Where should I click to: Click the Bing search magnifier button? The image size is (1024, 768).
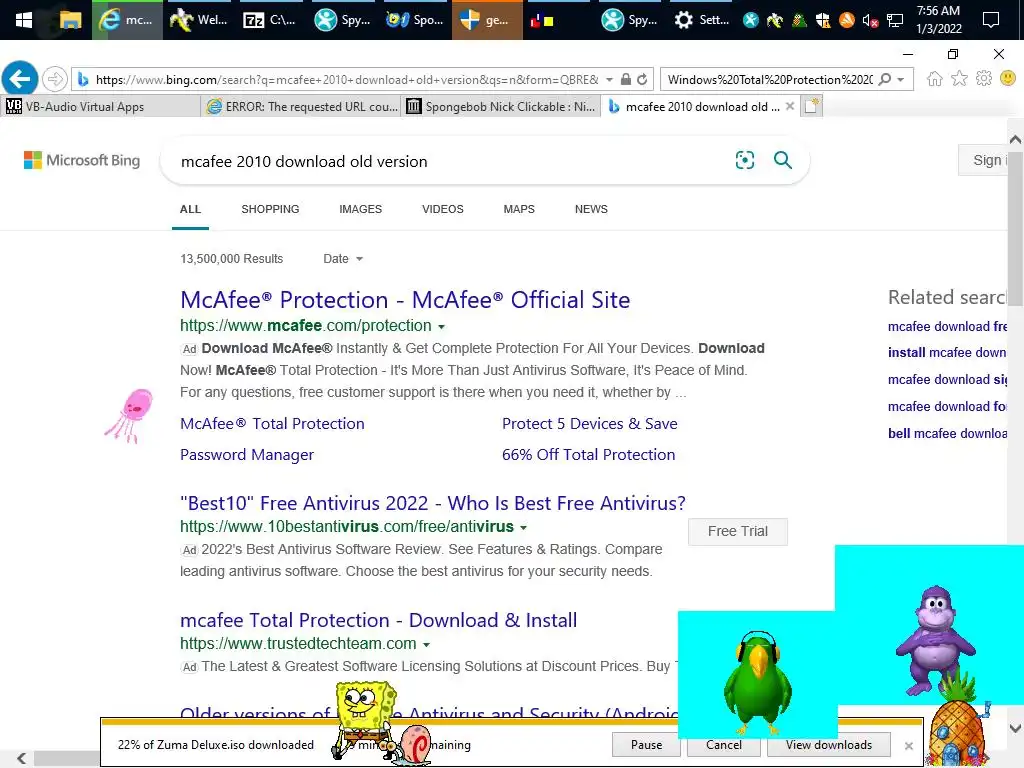tap(782, 160)
